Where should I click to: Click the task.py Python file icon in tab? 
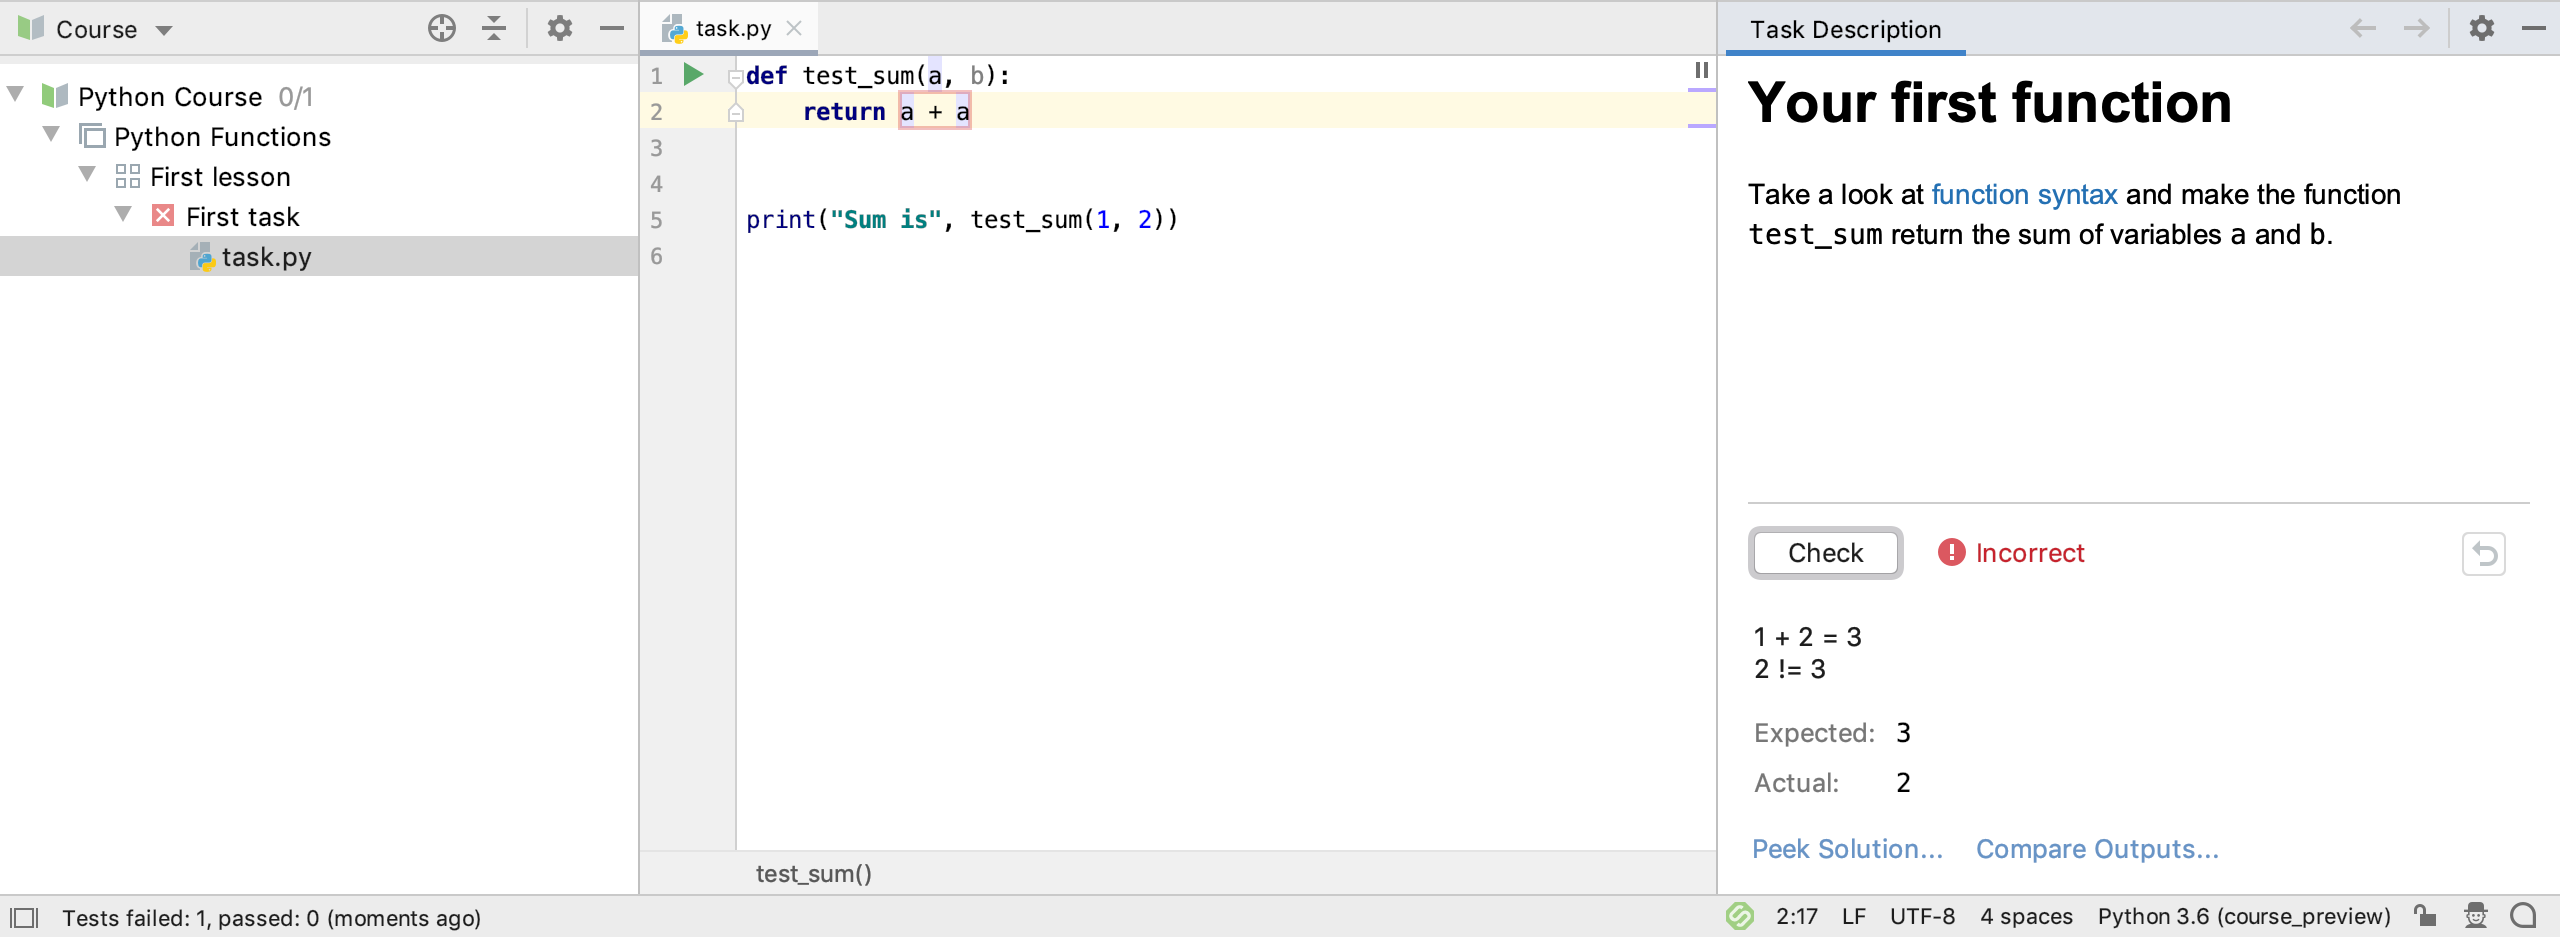tap(674, 29)
